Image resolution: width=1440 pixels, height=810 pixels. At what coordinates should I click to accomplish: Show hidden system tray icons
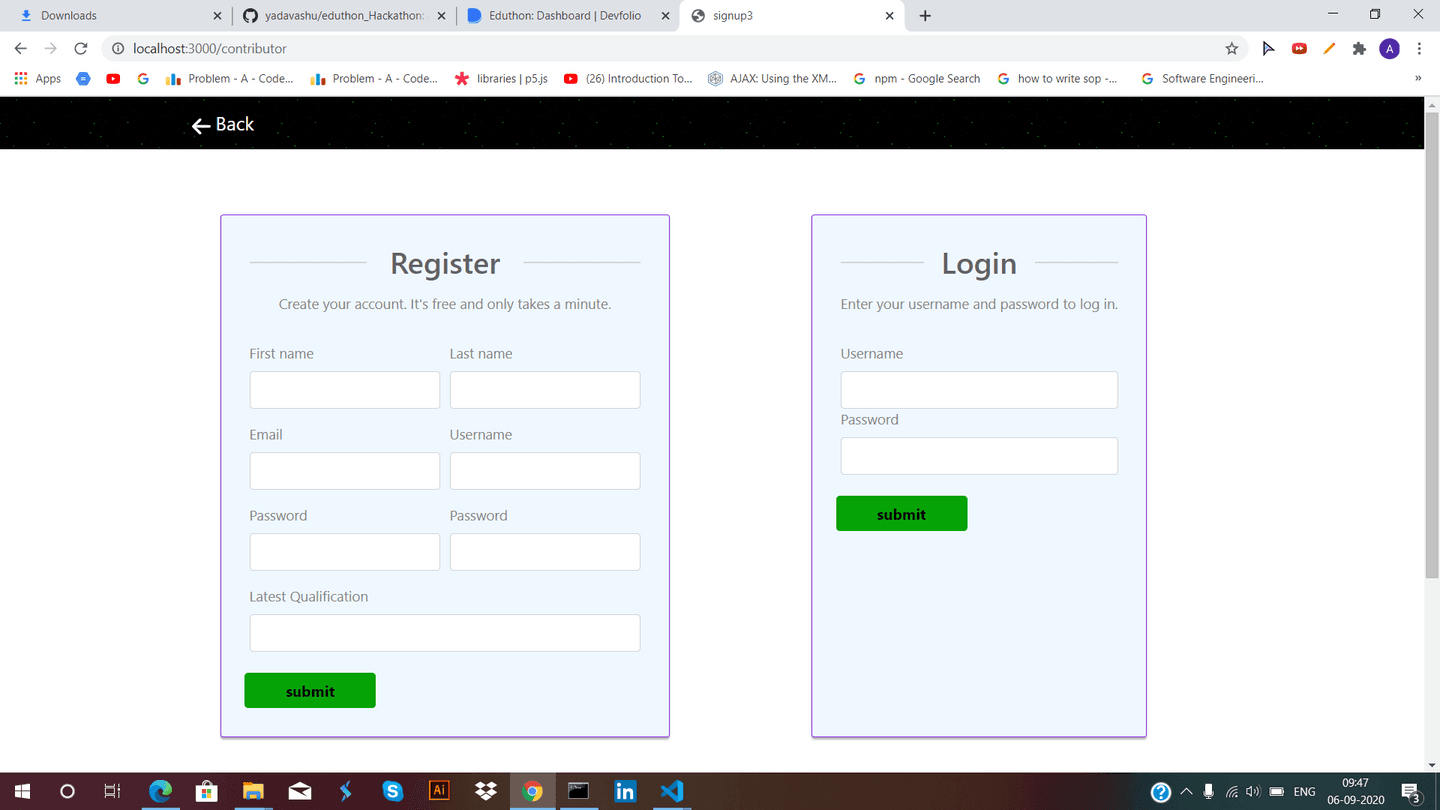click(1186, 792)
